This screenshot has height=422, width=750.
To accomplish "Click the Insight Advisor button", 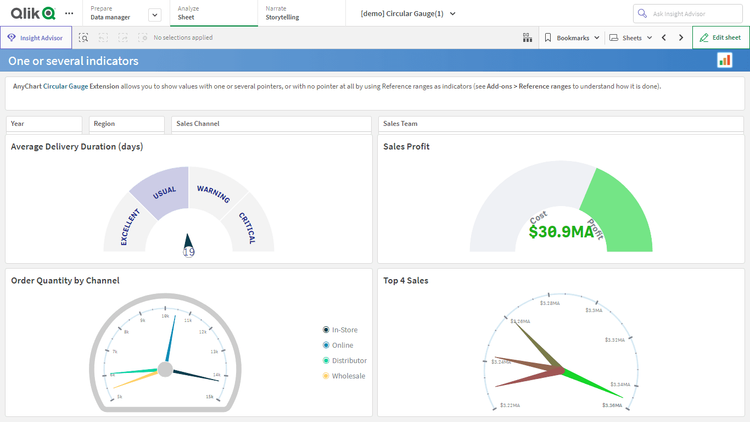I will (x=36, y=37).
